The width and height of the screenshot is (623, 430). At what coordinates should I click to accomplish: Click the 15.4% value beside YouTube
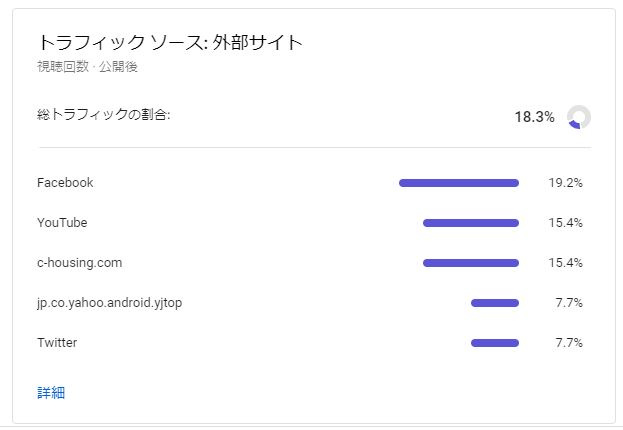pos(565,223)
